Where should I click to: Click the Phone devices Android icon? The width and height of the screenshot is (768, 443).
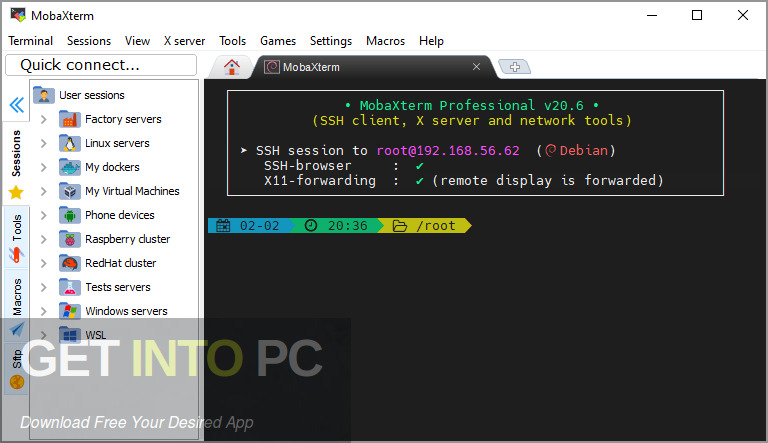point(70,215)
